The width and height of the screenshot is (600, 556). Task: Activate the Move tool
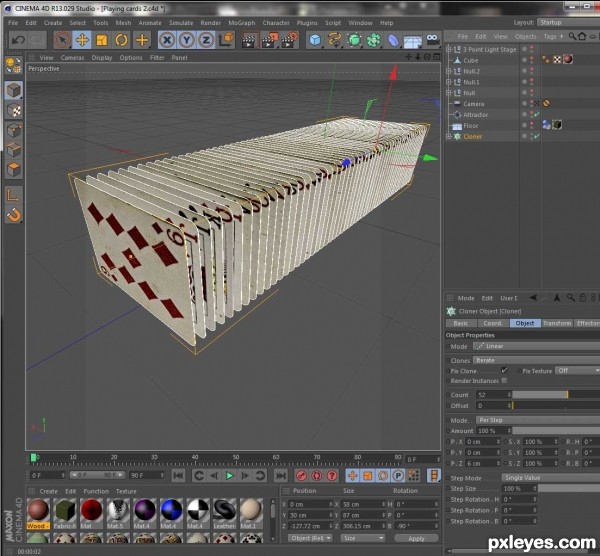click(82, 40)
